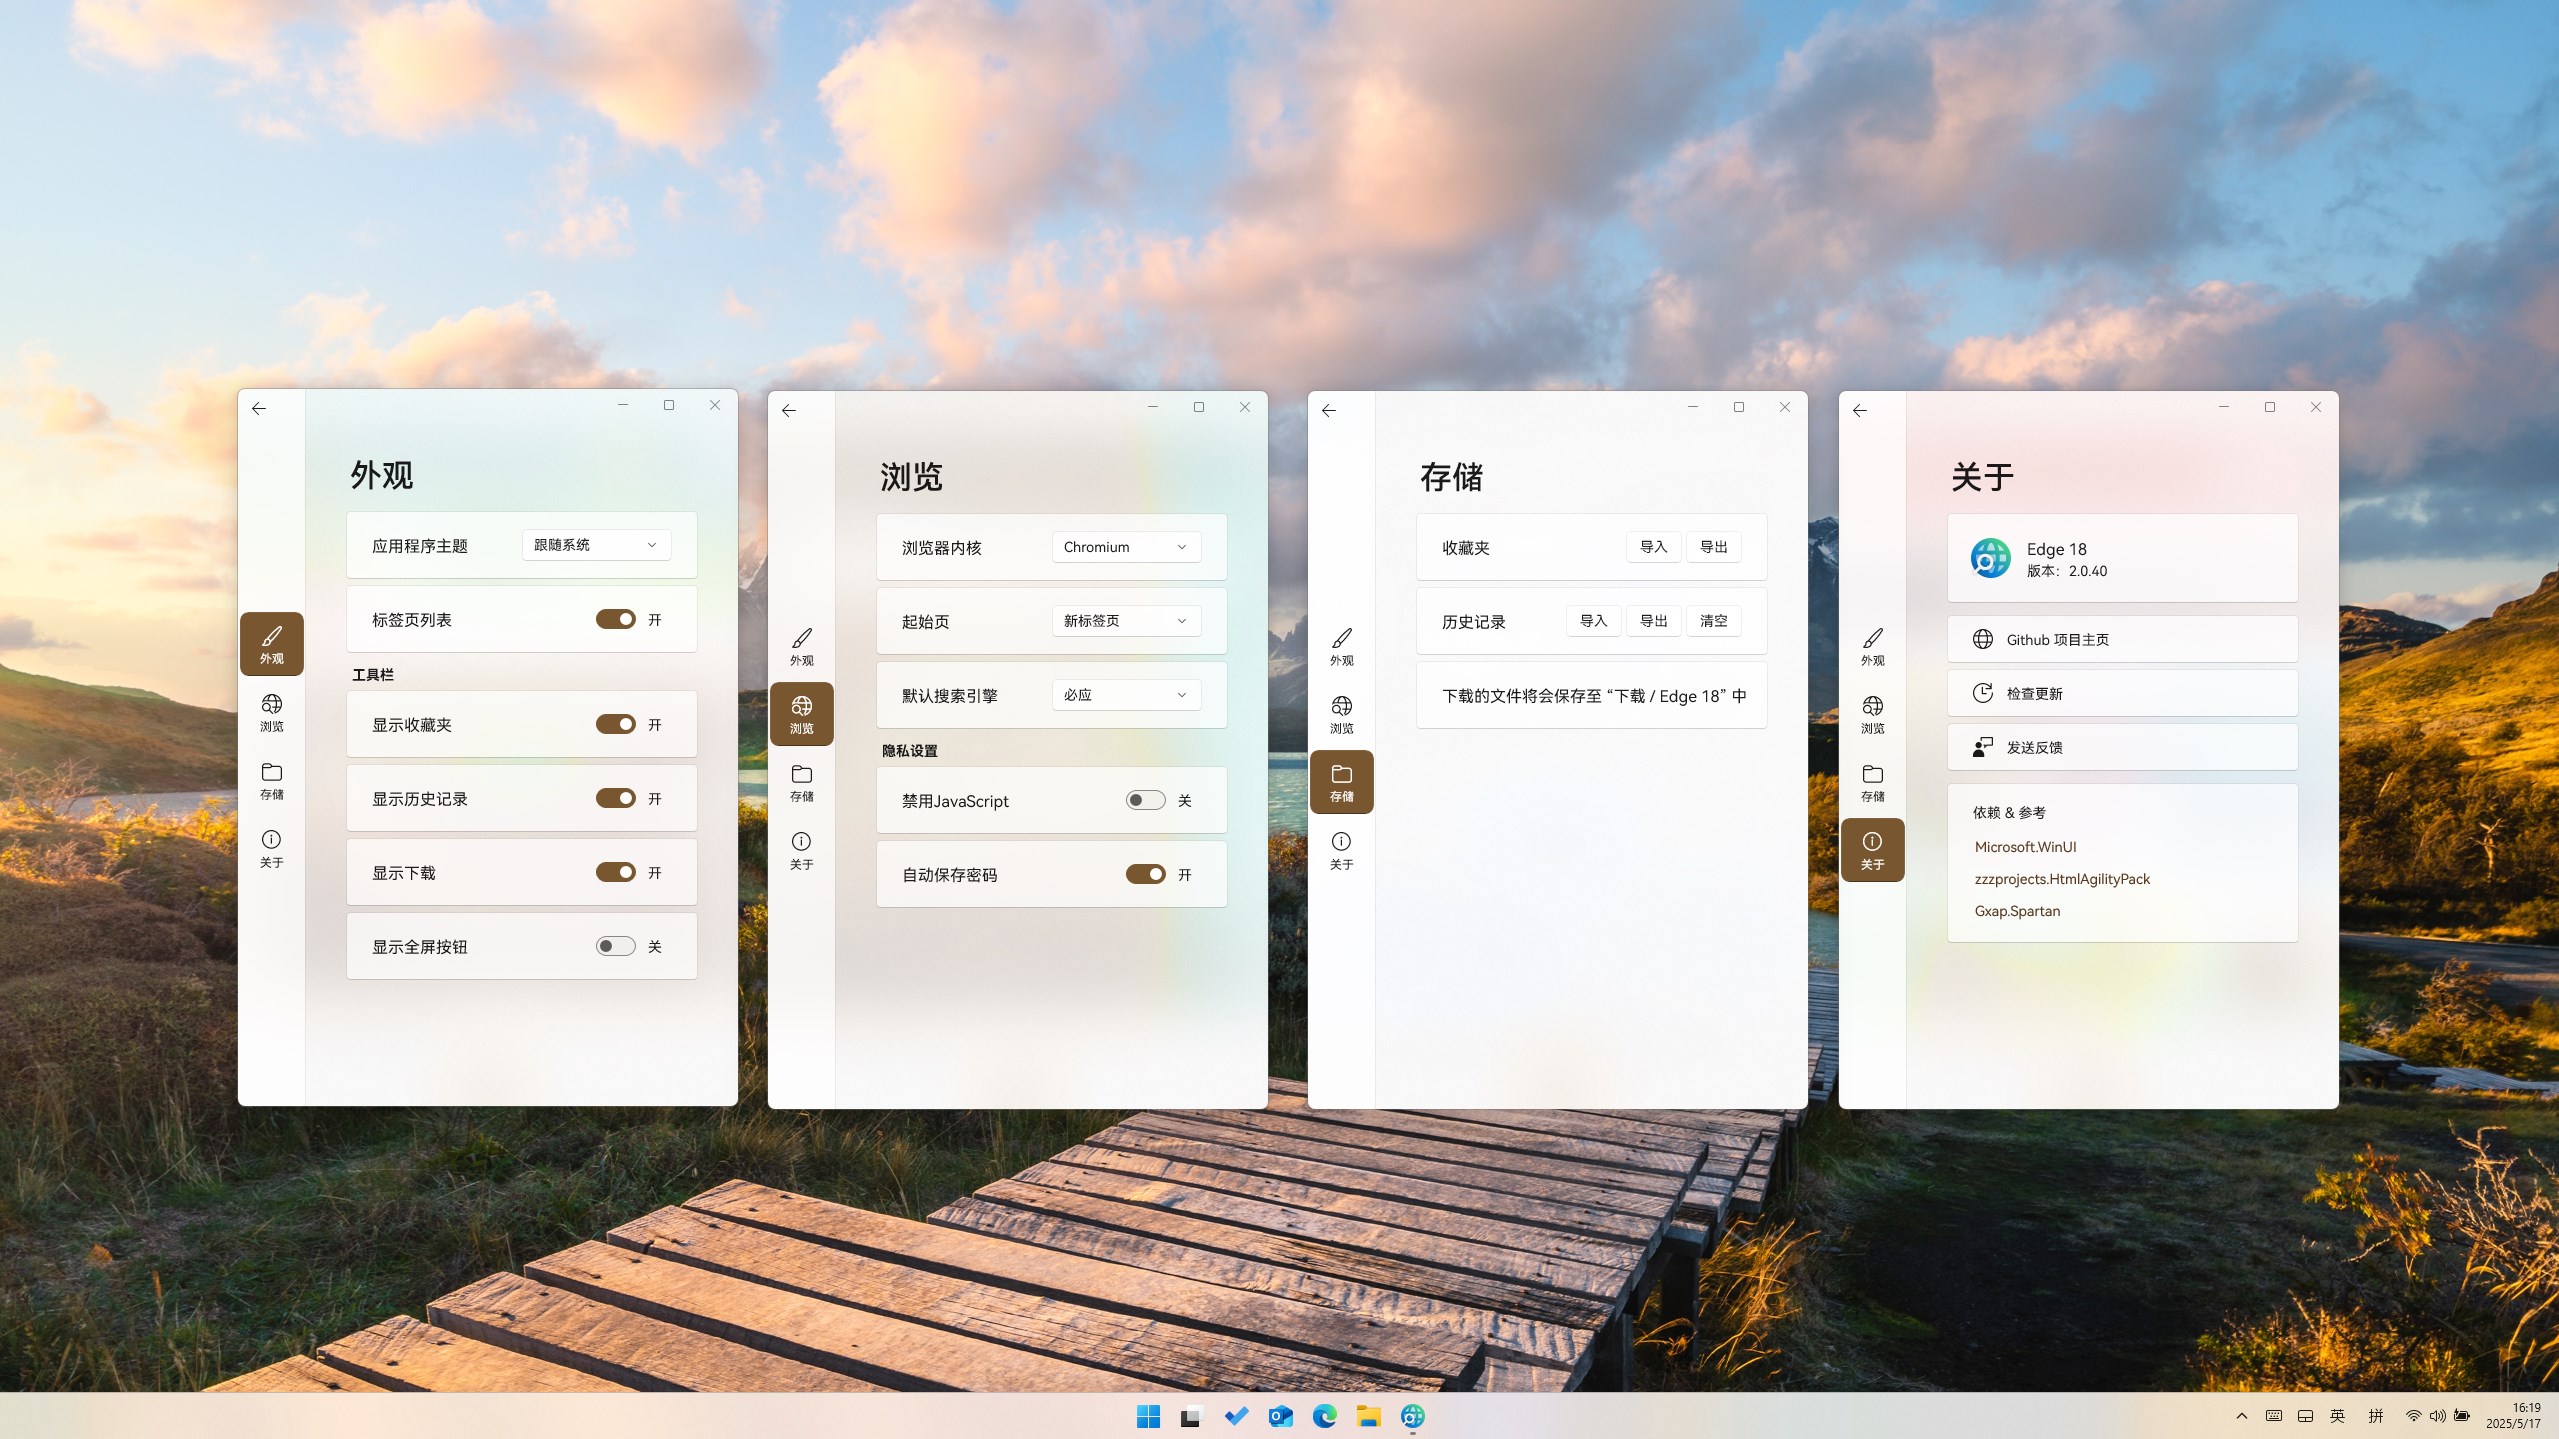Turn off 自动保存密码 switch

click(x=1145, y=874)
